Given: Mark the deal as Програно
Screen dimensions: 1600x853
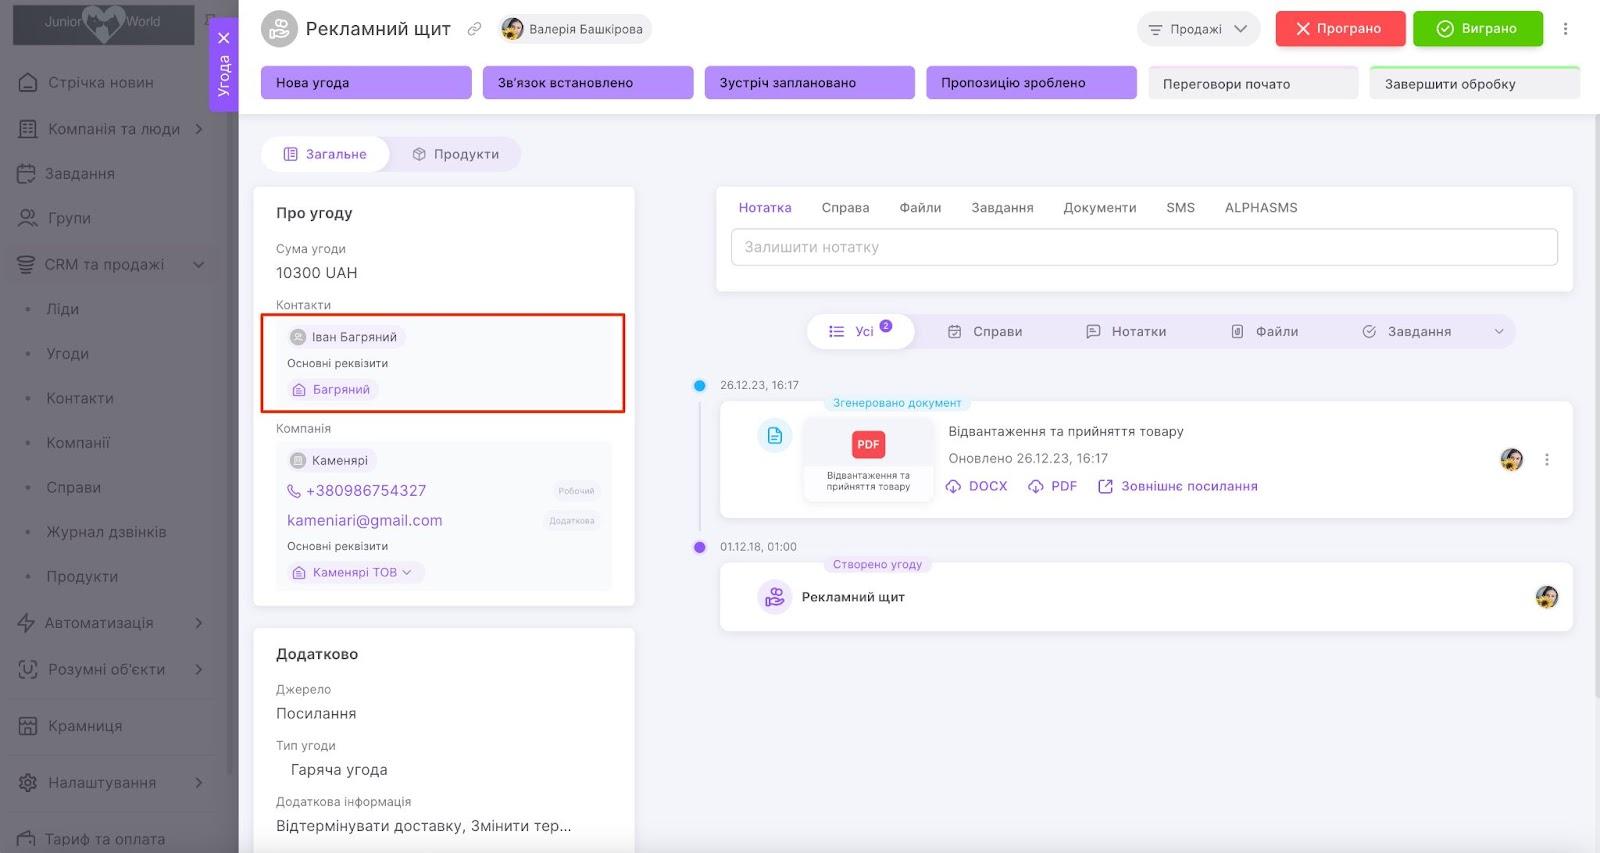Looking at the screenshot, I should [1340, 29].
